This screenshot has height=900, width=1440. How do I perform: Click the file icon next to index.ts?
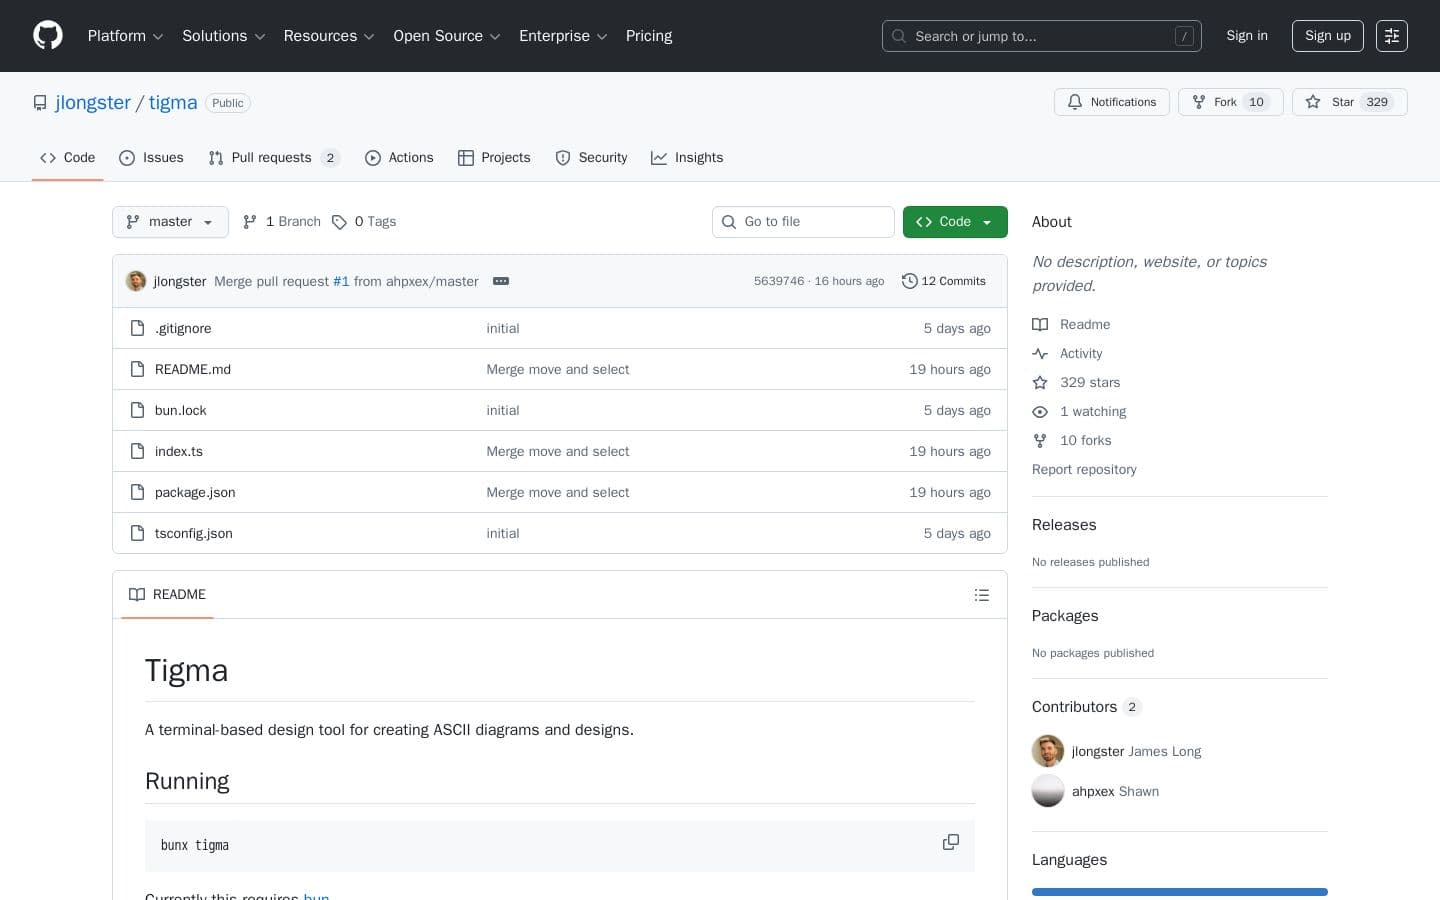(138, 451)
